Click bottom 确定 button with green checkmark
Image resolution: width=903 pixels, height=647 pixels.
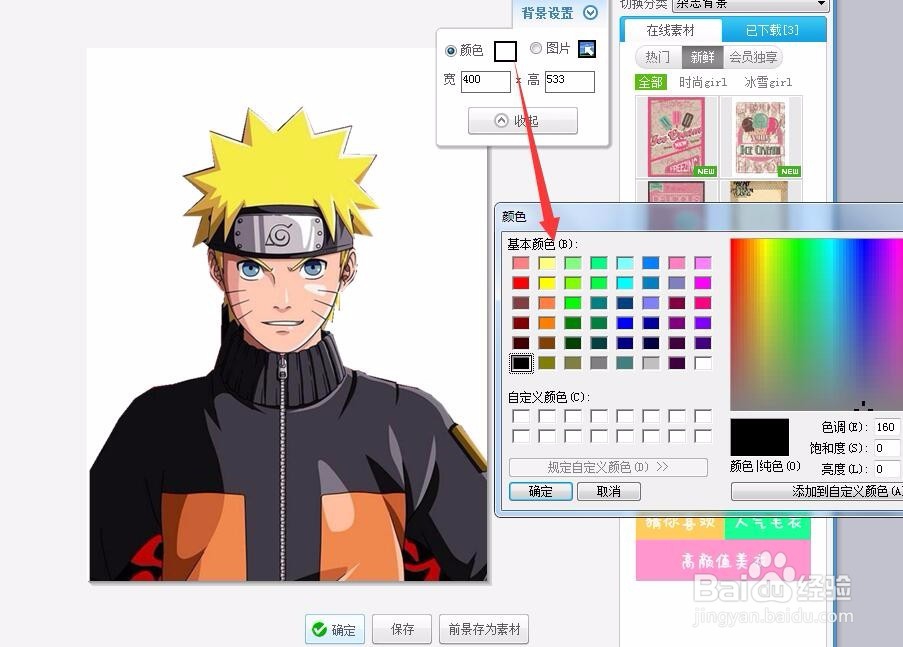tap(335, 630)
